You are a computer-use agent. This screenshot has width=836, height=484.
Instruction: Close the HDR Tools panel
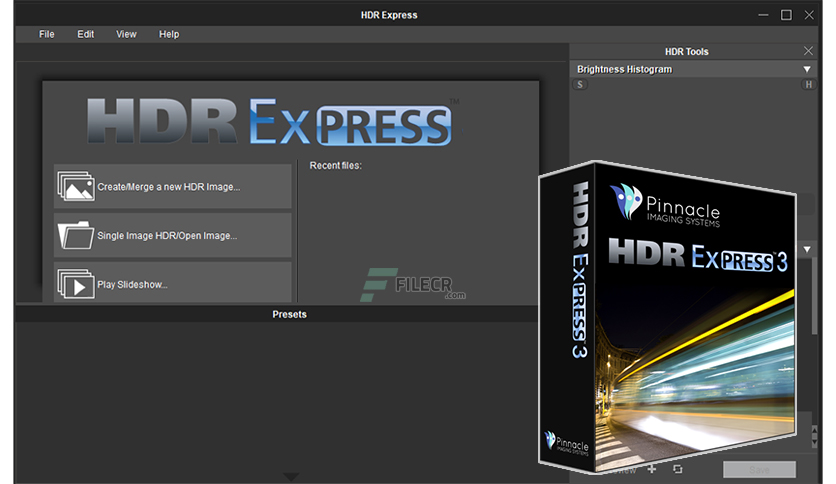808,51
